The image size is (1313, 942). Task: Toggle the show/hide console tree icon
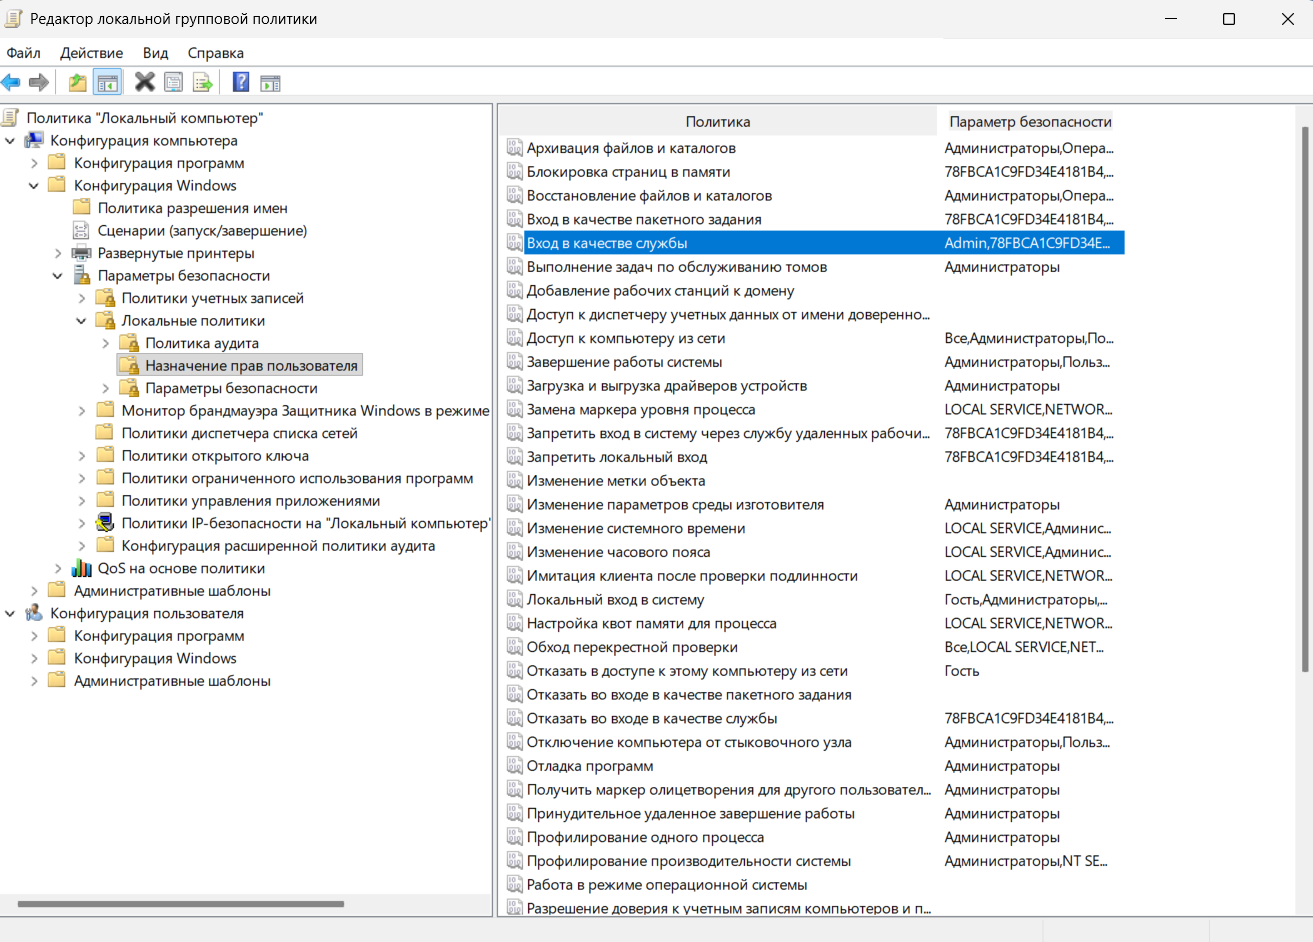pos(107,82)
